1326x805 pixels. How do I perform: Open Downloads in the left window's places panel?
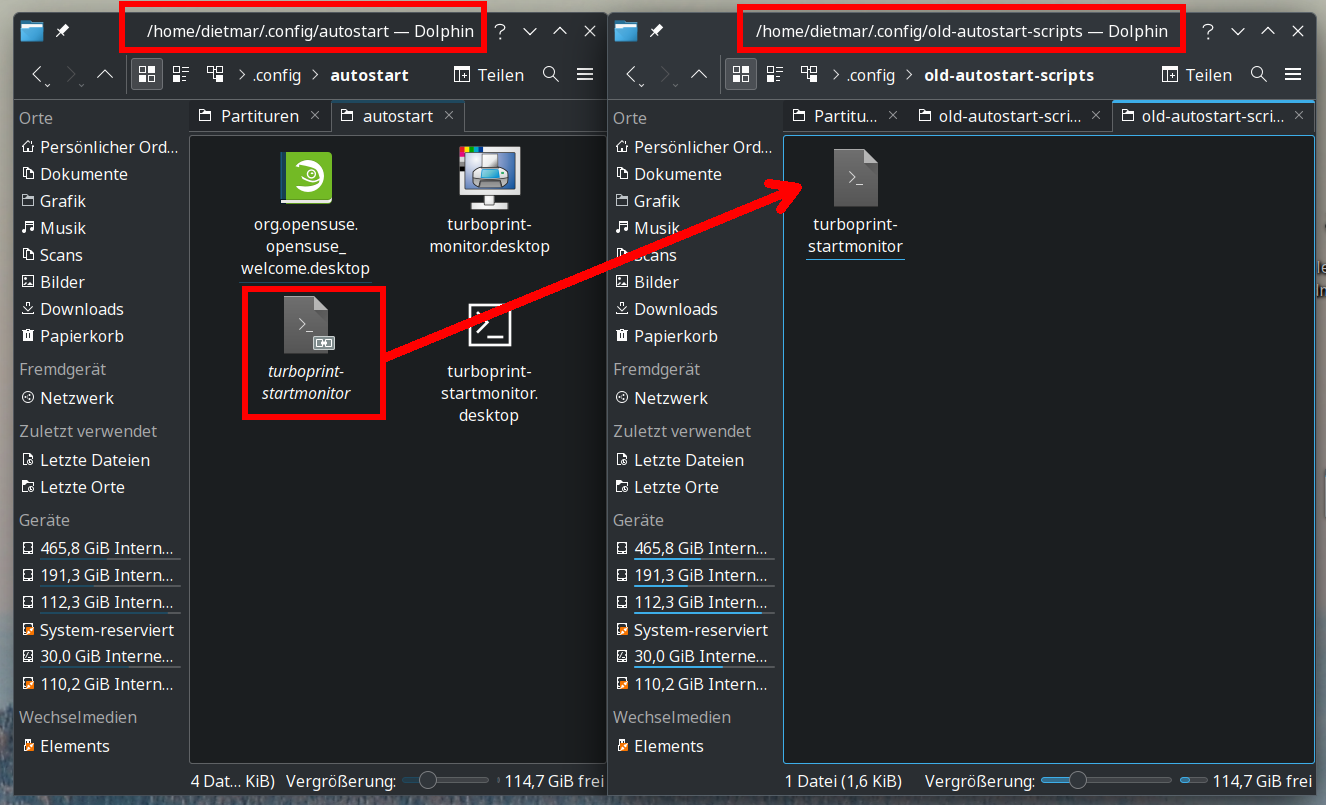pyautogui.click(x=81, y=309)
